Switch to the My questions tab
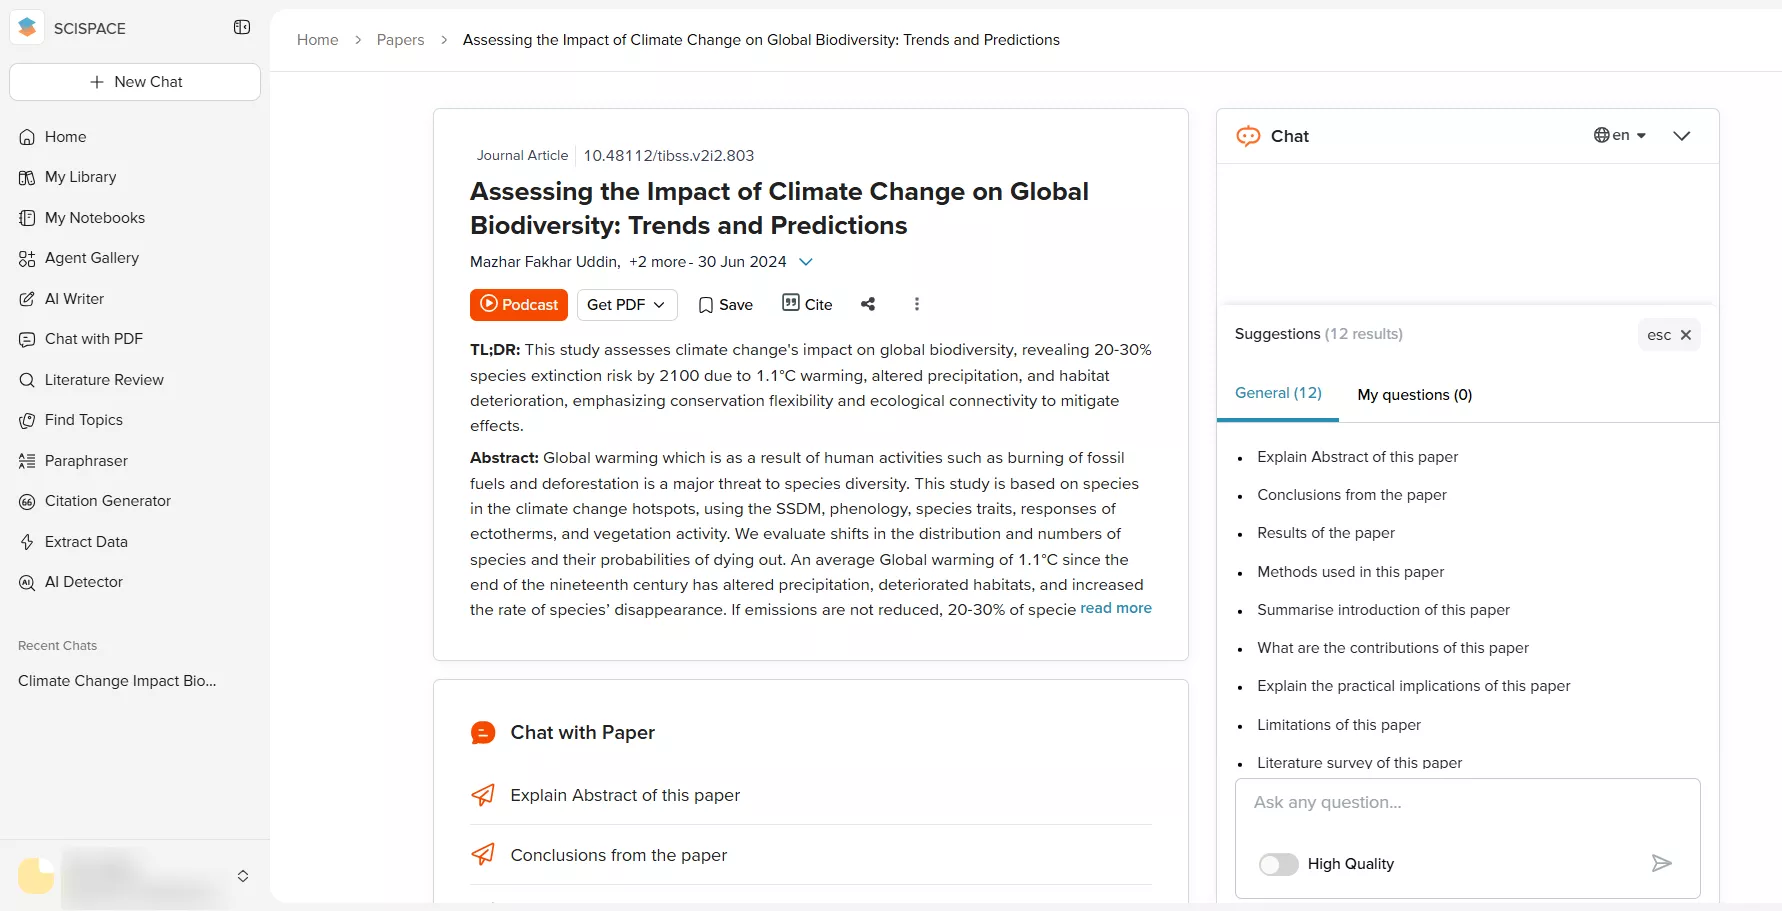This screenshot has width=1782, height=911. [x=1414, y=394]
